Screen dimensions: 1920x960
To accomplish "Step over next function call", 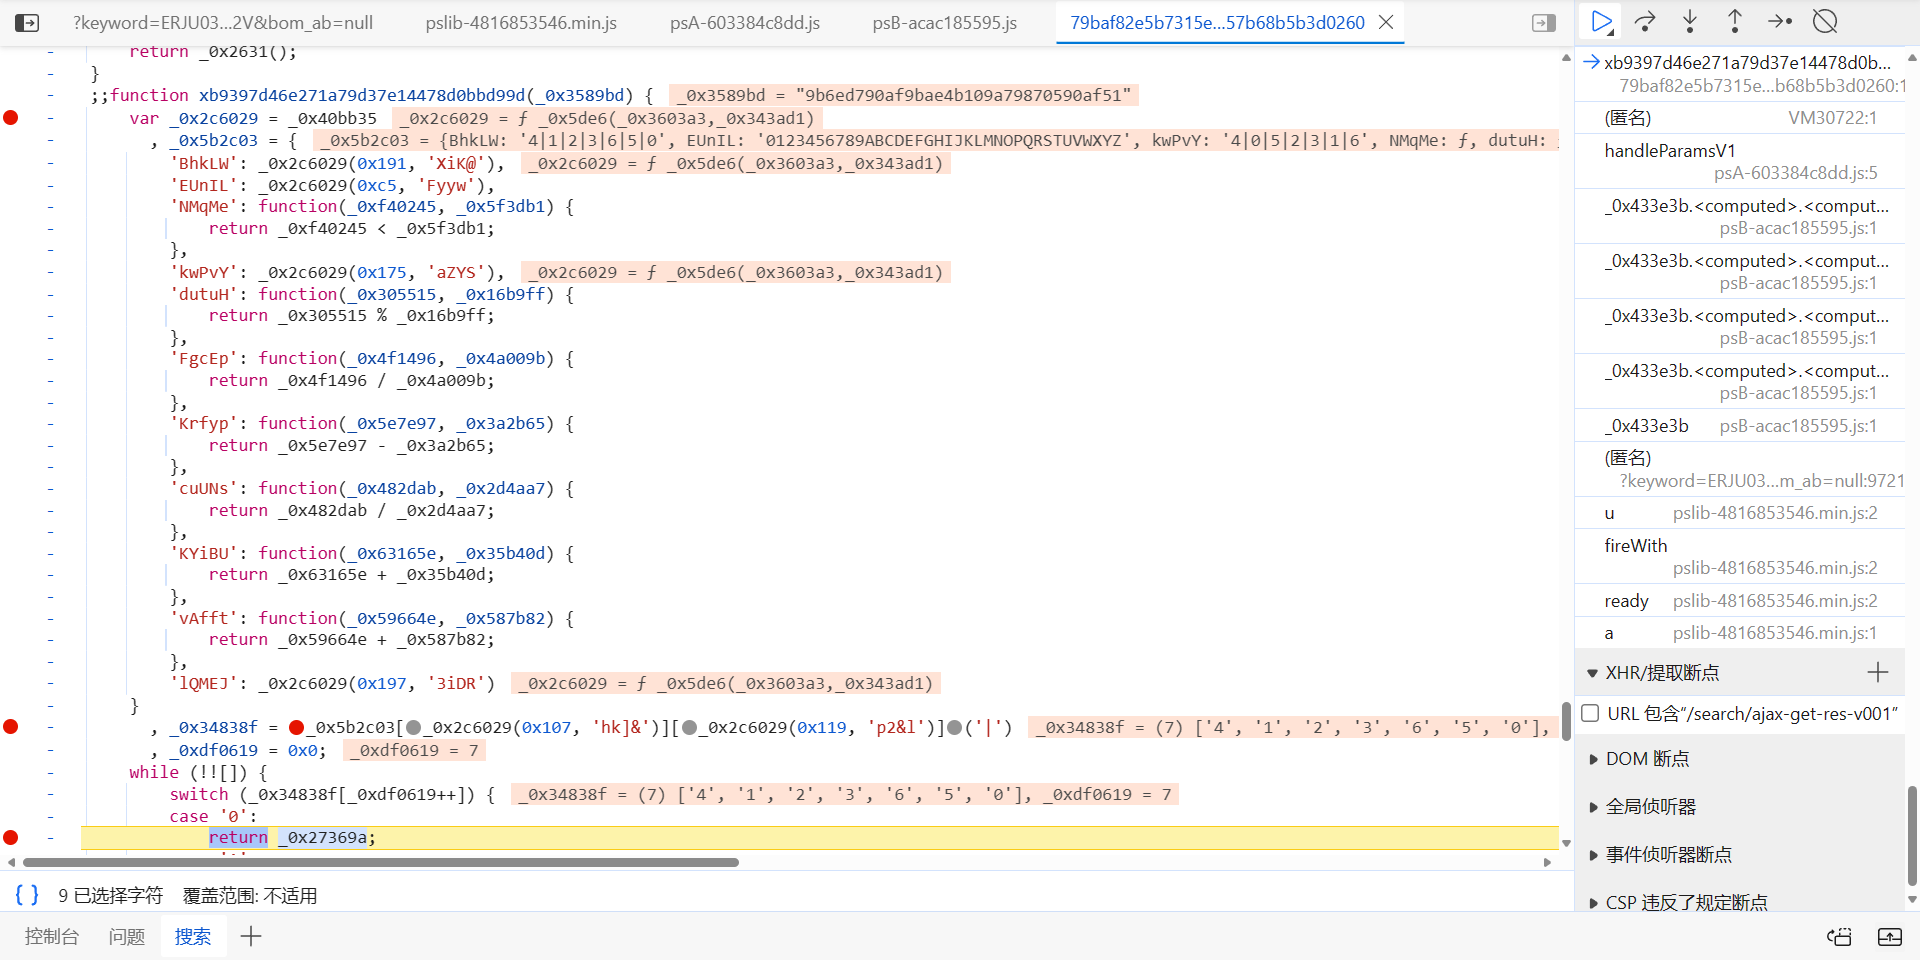I will 1645,21.
